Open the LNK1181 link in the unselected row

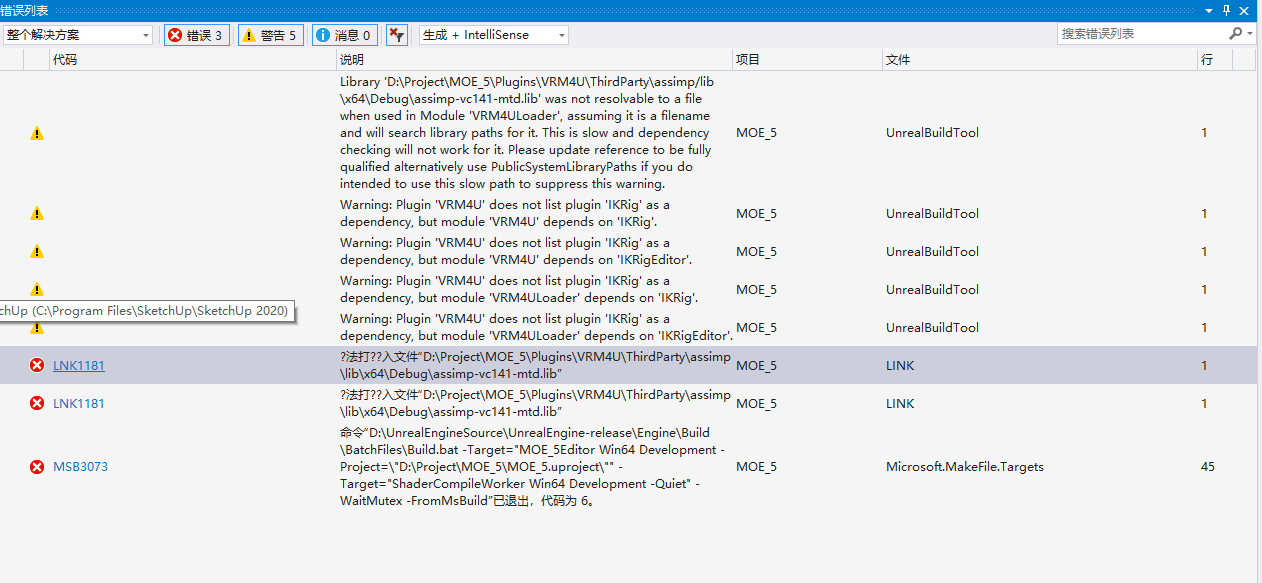(79, 404)
